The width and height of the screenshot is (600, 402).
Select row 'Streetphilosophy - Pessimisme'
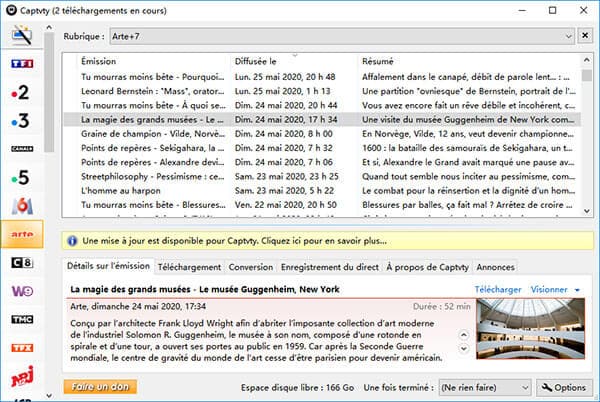(321, 176)
